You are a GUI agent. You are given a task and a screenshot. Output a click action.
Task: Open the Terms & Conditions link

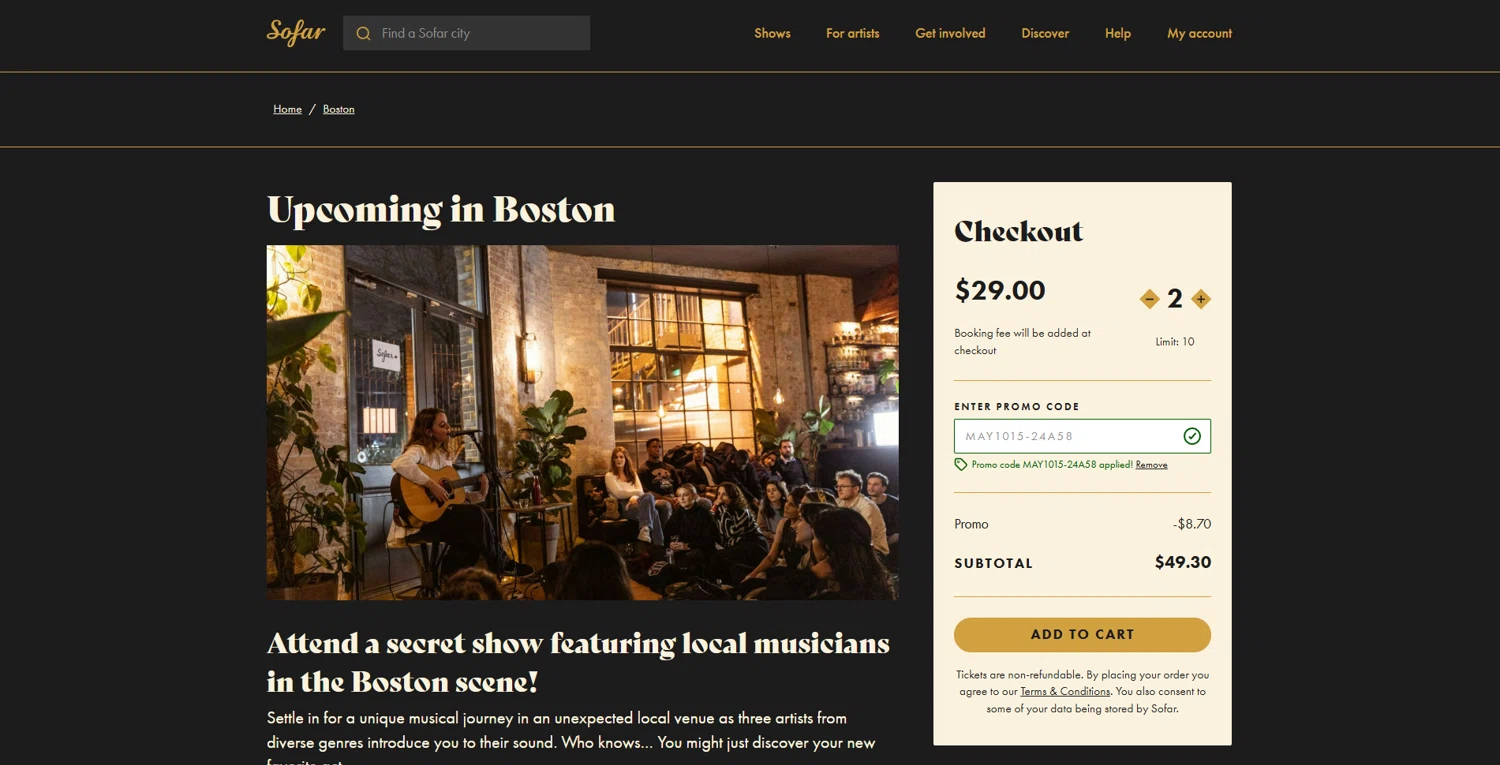click(1065, 691)
